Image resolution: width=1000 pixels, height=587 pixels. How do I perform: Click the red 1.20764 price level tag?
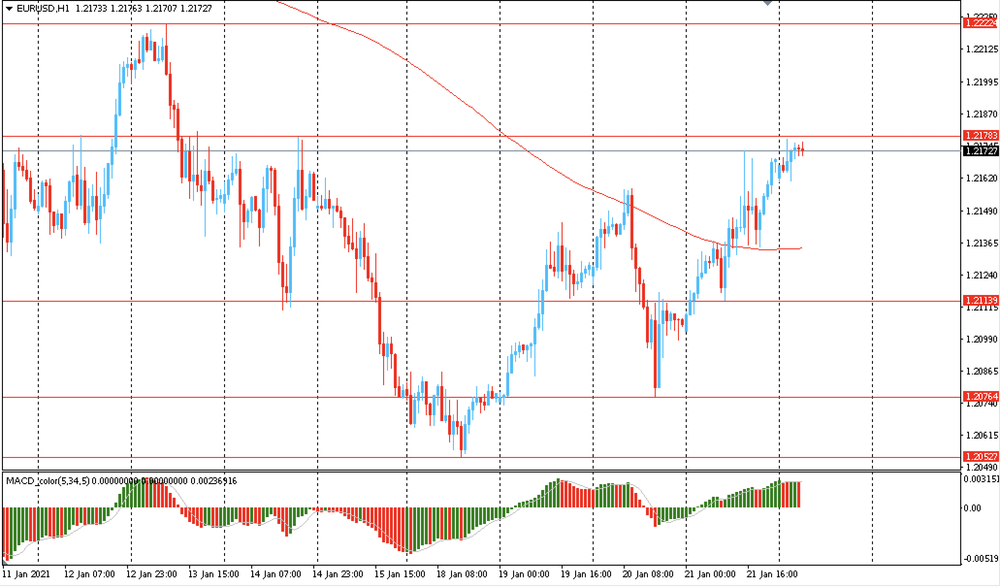pos(980,397)
